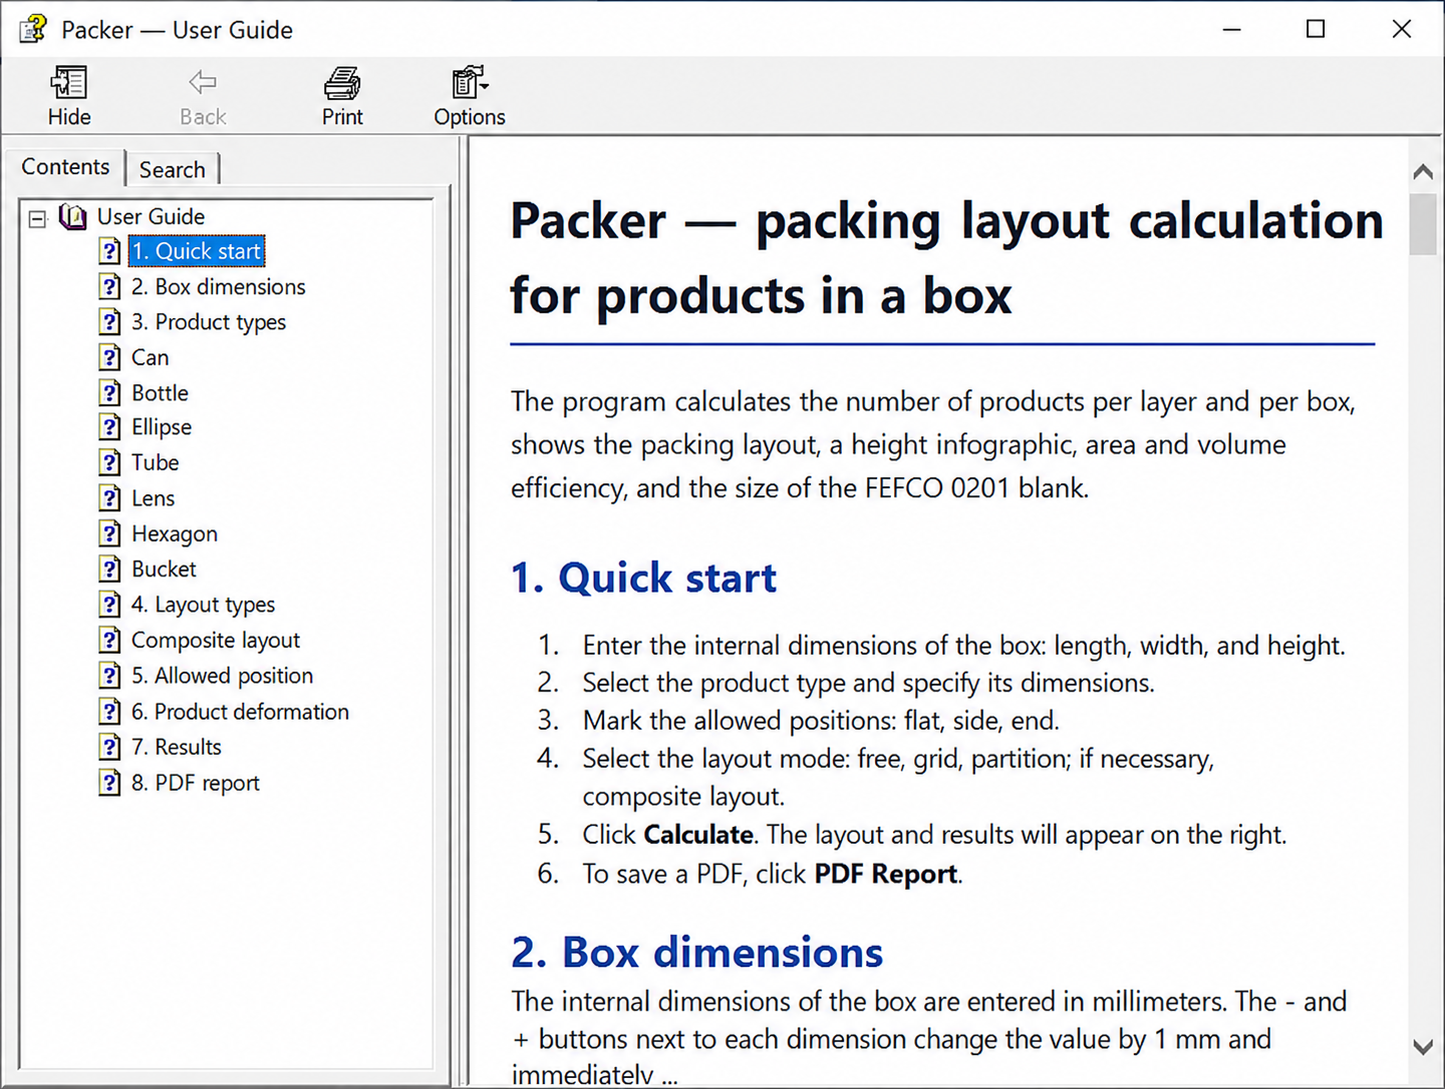Switch to the Contents tab
This screenshot has height=1089, width=1445.
coord(66,167)
